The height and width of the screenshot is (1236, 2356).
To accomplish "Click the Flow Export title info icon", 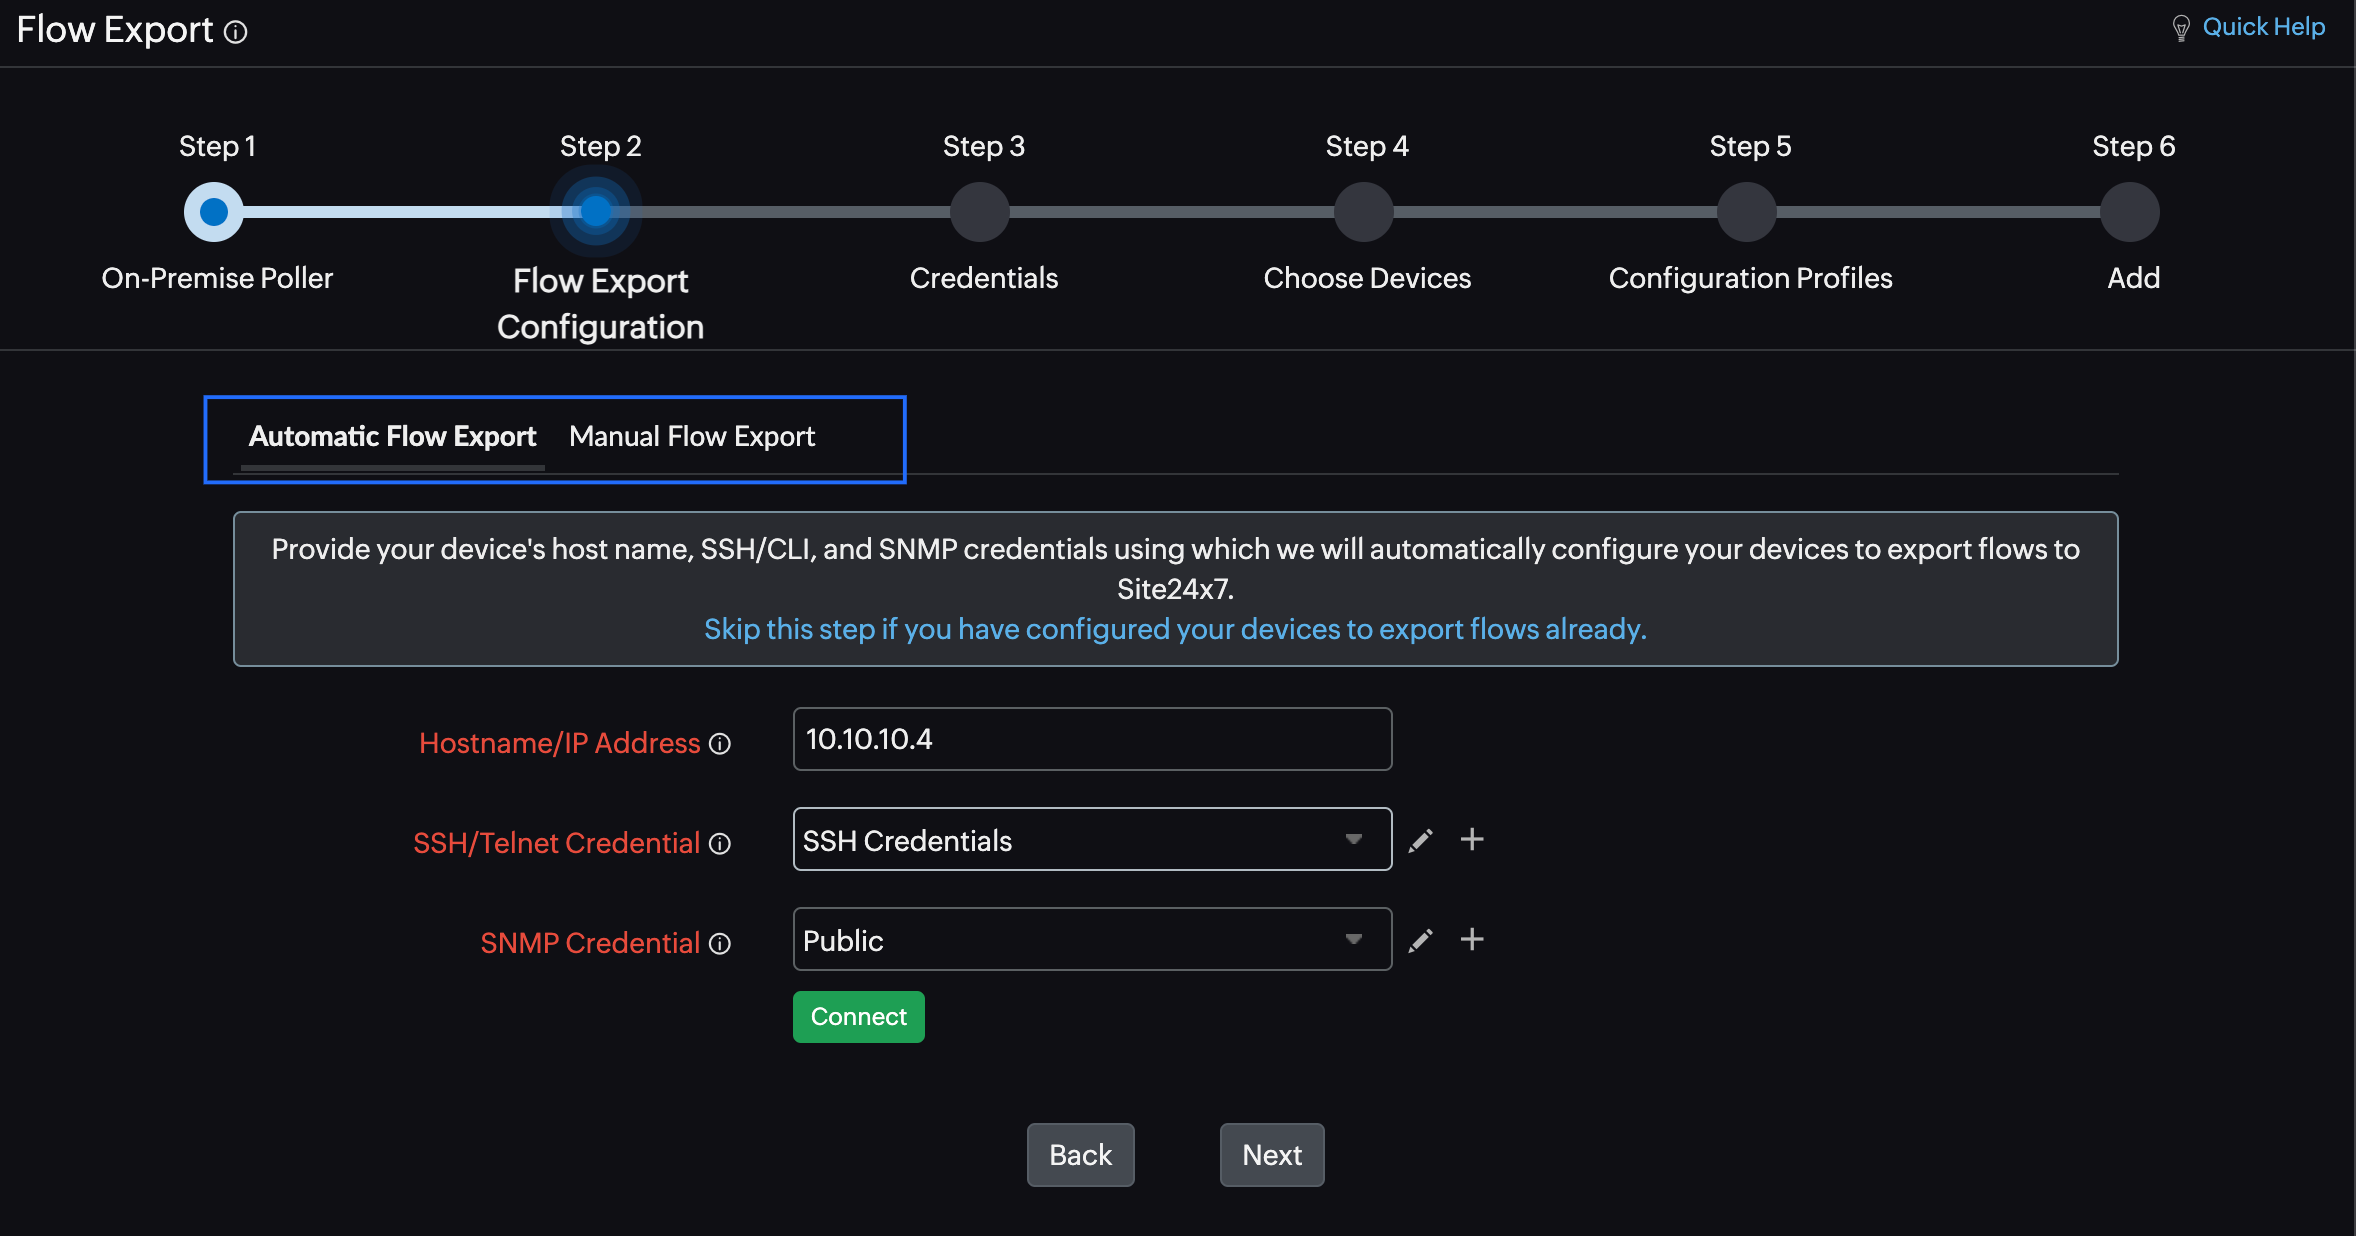I will coord(236,33).
